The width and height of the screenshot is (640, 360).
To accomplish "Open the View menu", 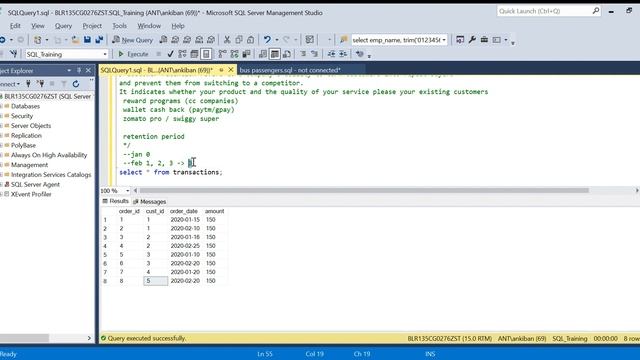I will (x=38, y=26).
